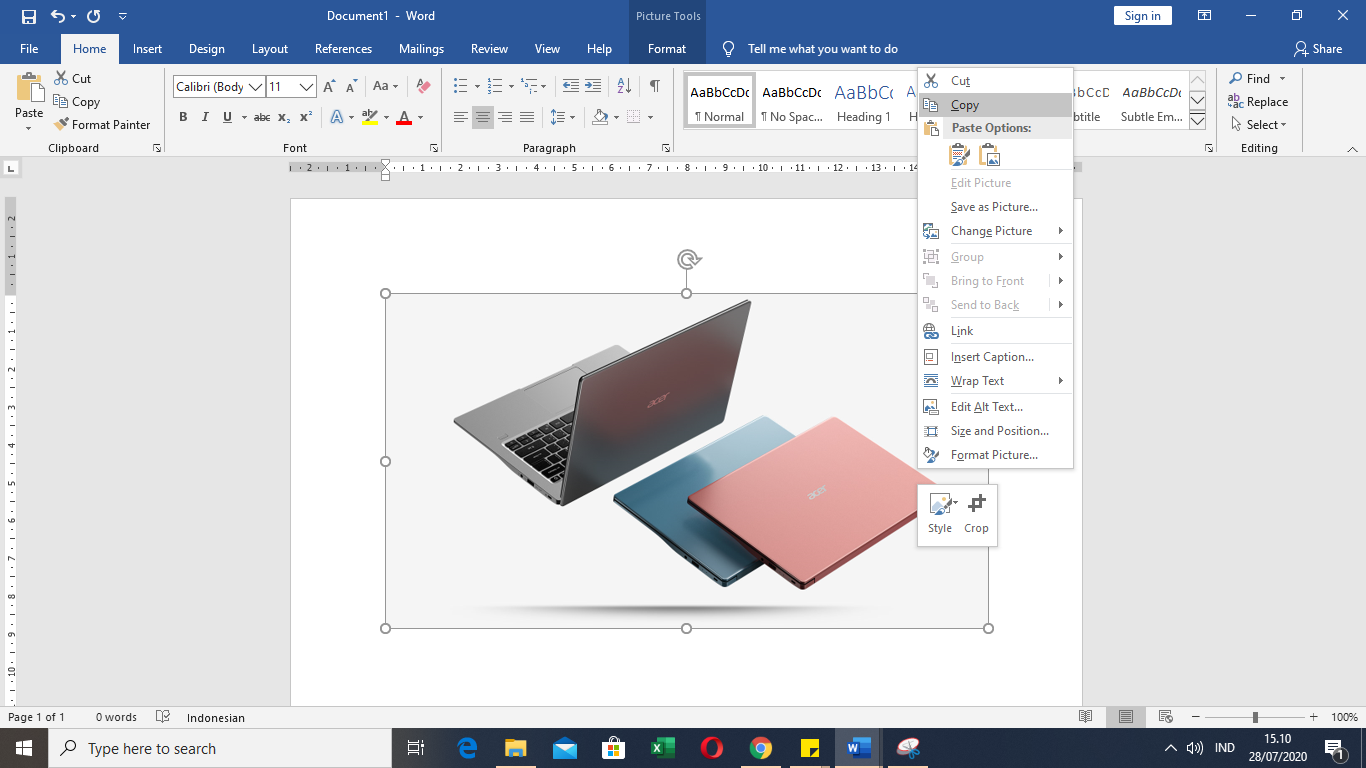Click the Share button
The width and height of the screenshot is (1366, 768).
[x=1317, y=49]
